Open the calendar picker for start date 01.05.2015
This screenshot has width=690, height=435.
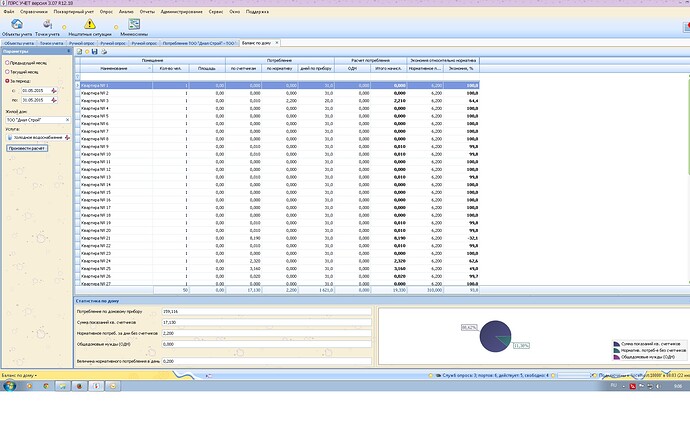coord(54,91)
